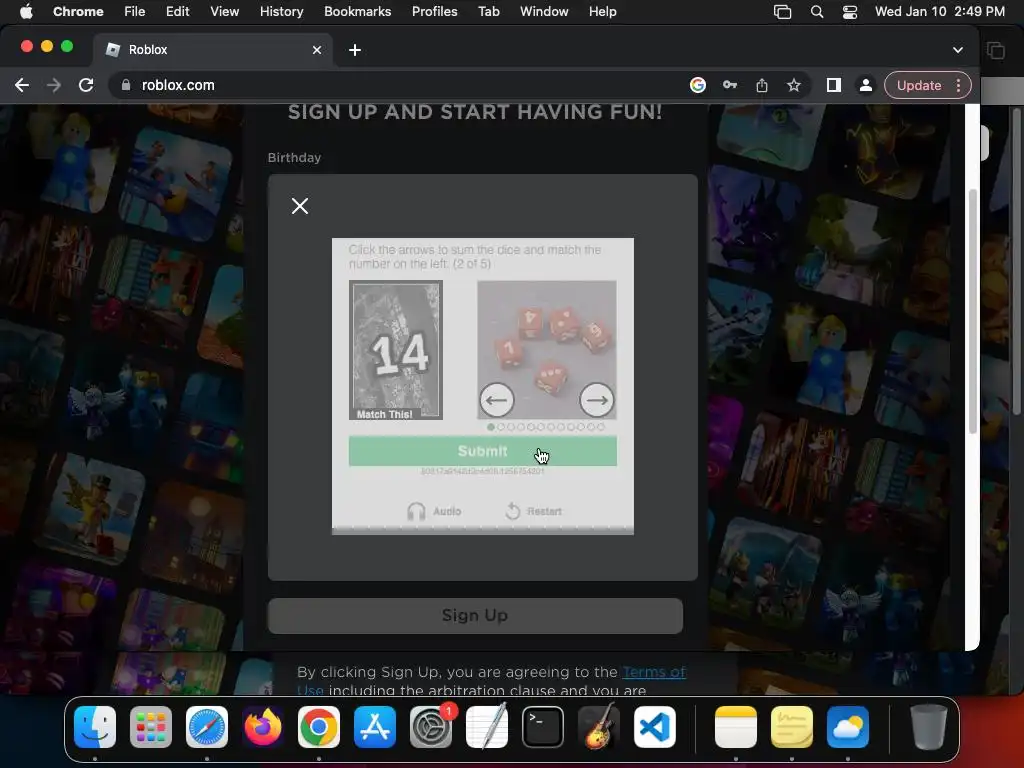The width and height of the screenshot is (1024, 768).
Task: Reload the roblox.com page
Action: pos(86,86)
